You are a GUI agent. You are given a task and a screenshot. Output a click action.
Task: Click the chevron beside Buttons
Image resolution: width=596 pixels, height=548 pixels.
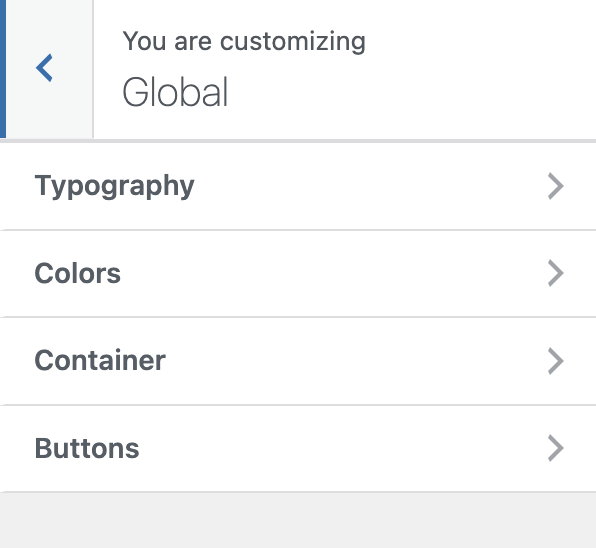tap(555, 448)
